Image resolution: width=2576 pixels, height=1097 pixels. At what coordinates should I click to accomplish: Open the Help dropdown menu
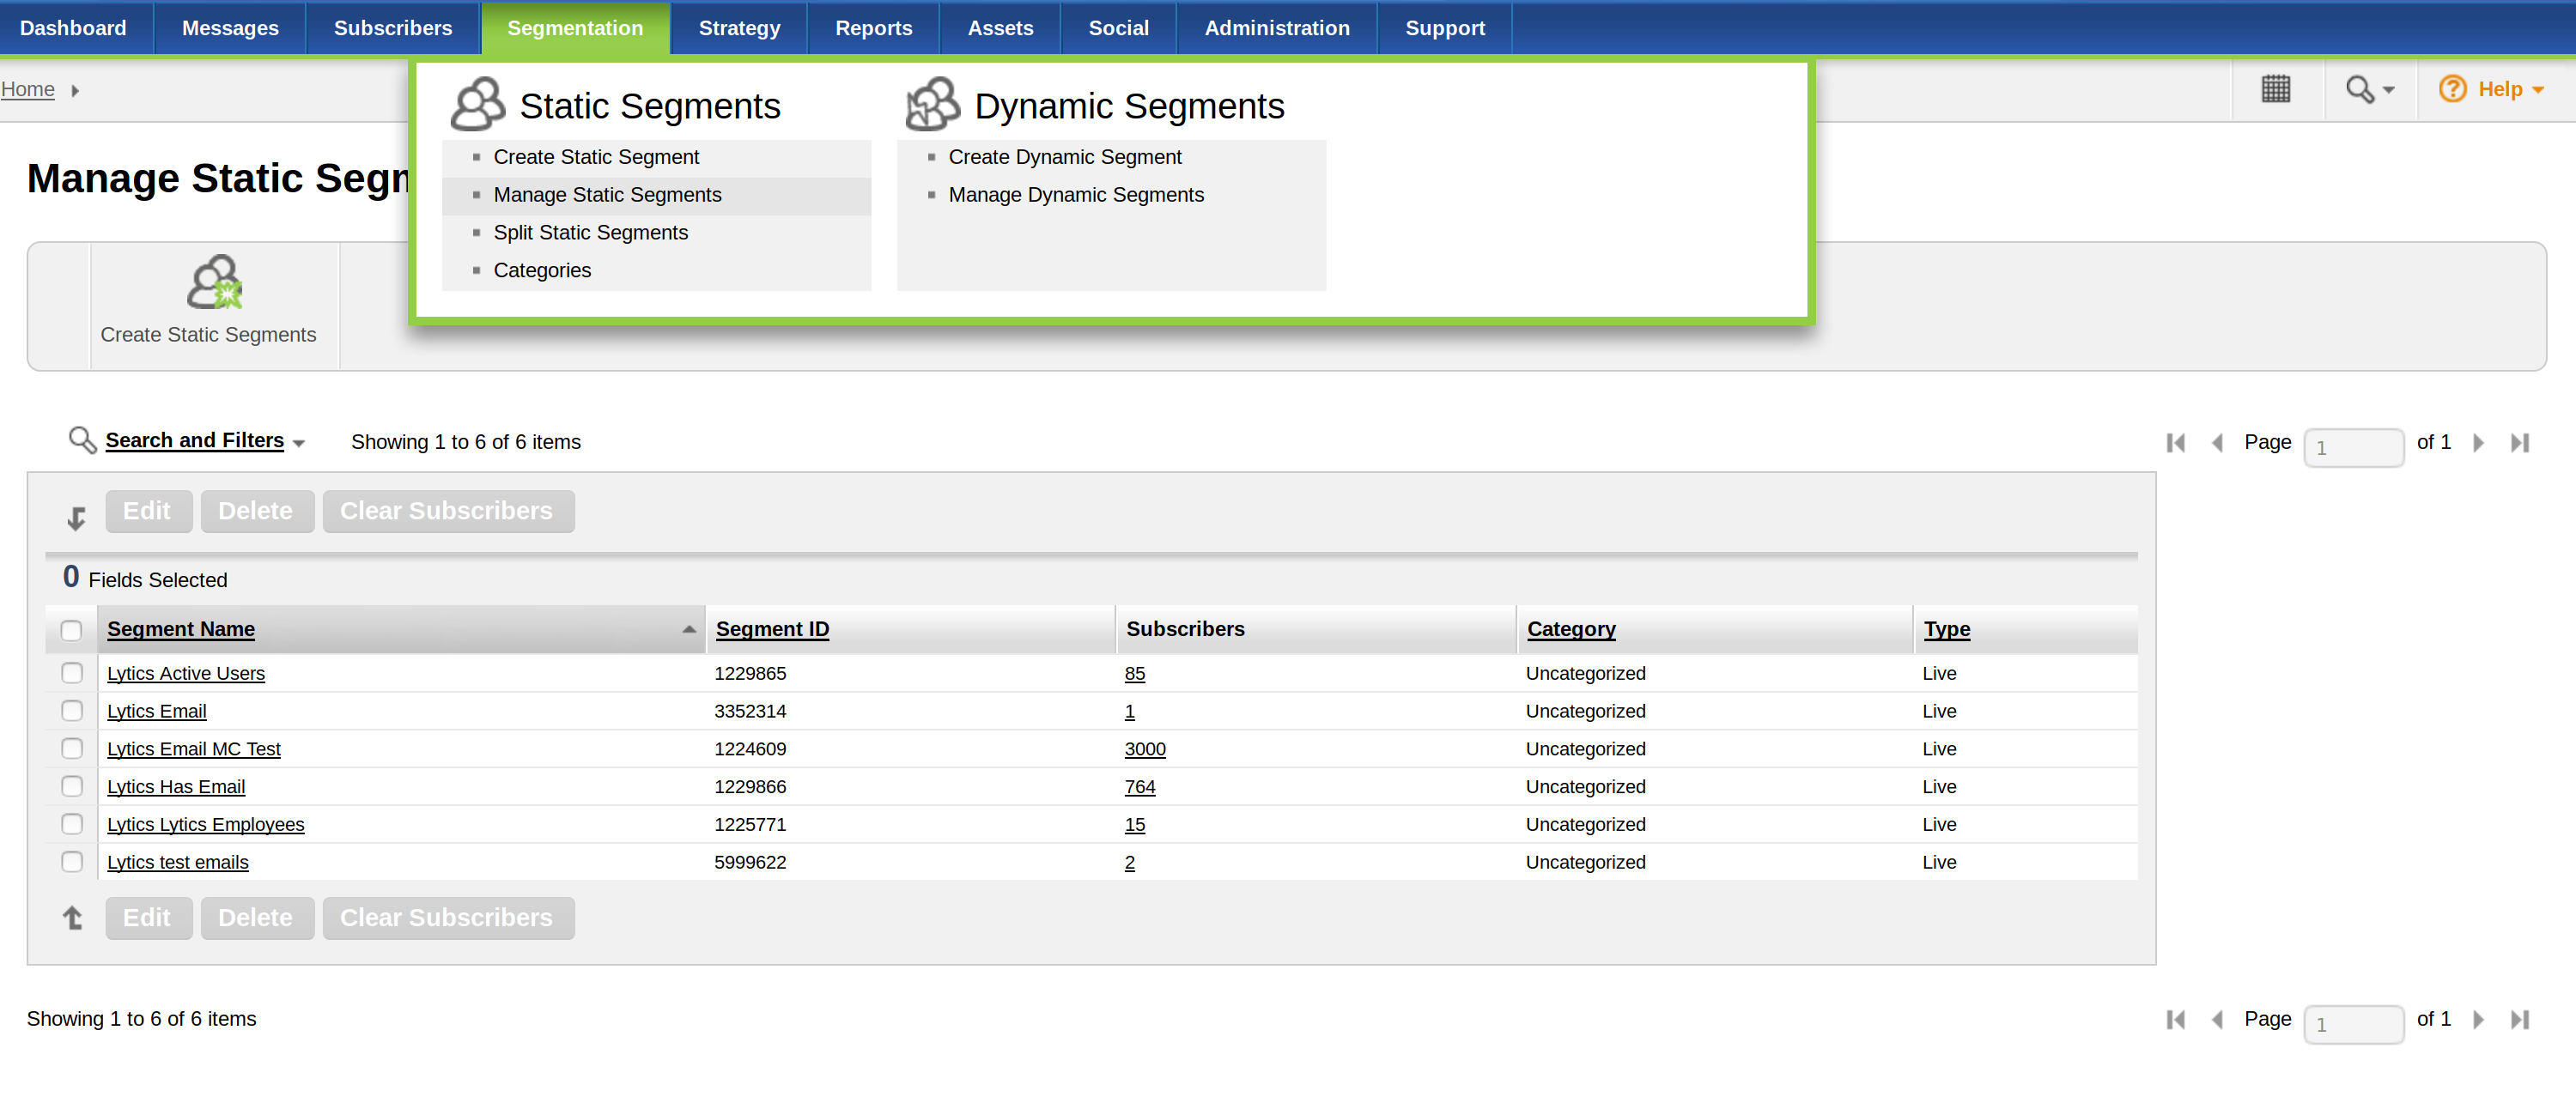point(2537,90)
